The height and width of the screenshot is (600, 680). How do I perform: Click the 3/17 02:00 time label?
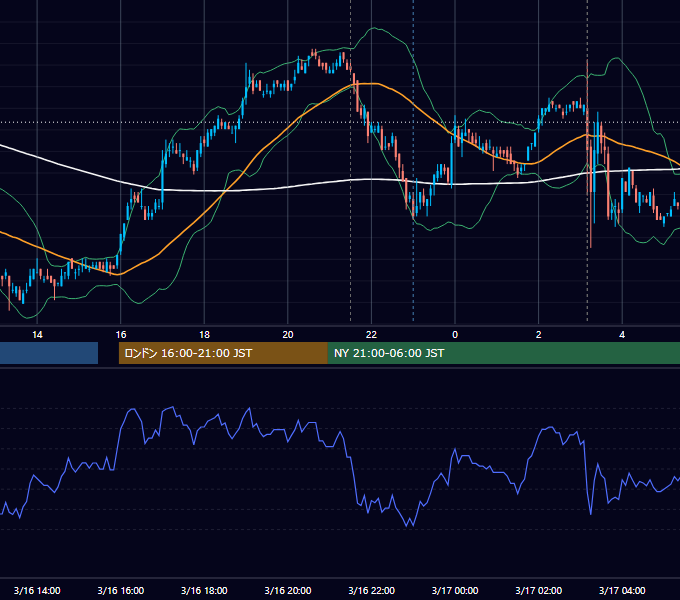click(539, 590)
